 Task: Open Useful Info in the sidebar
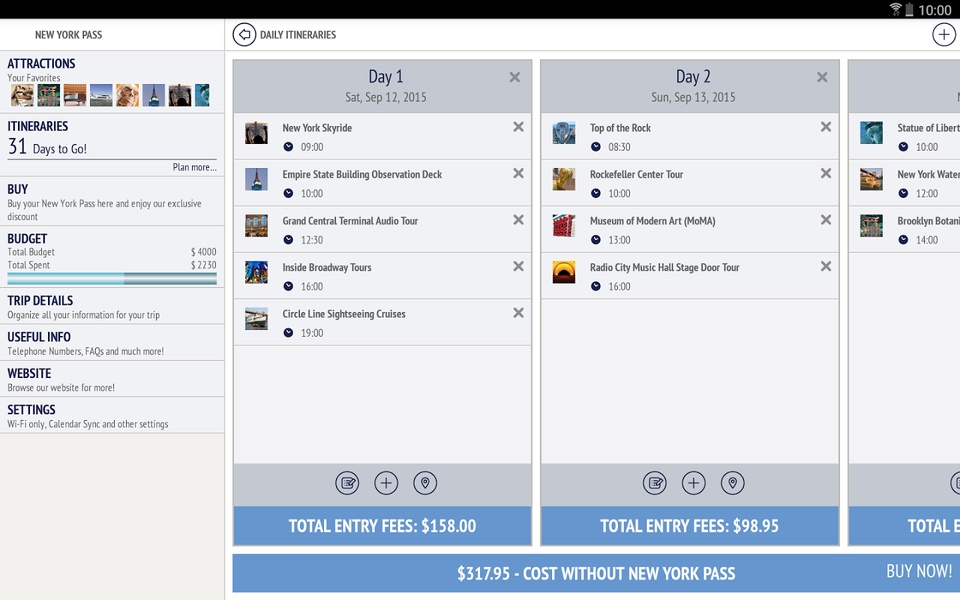coord(112,343)
